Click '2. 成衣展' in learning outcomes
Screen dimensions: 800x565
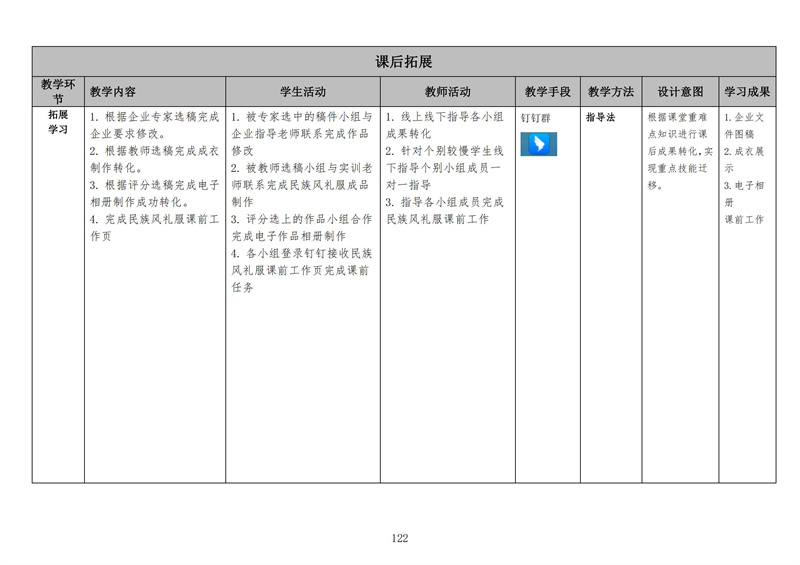(744, 152)
